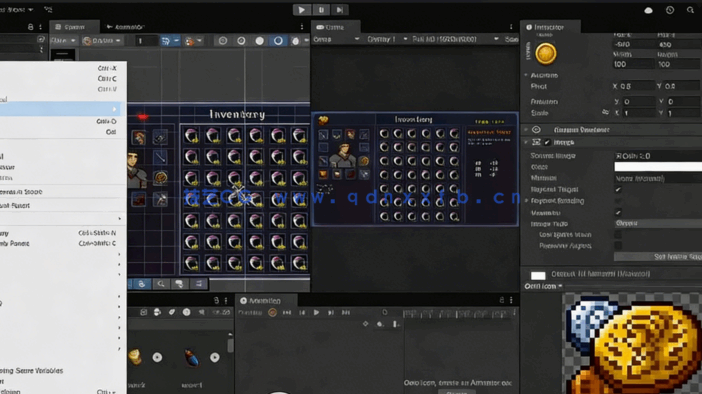Click the gold coin object icon in Inspector

pos(546,54)
